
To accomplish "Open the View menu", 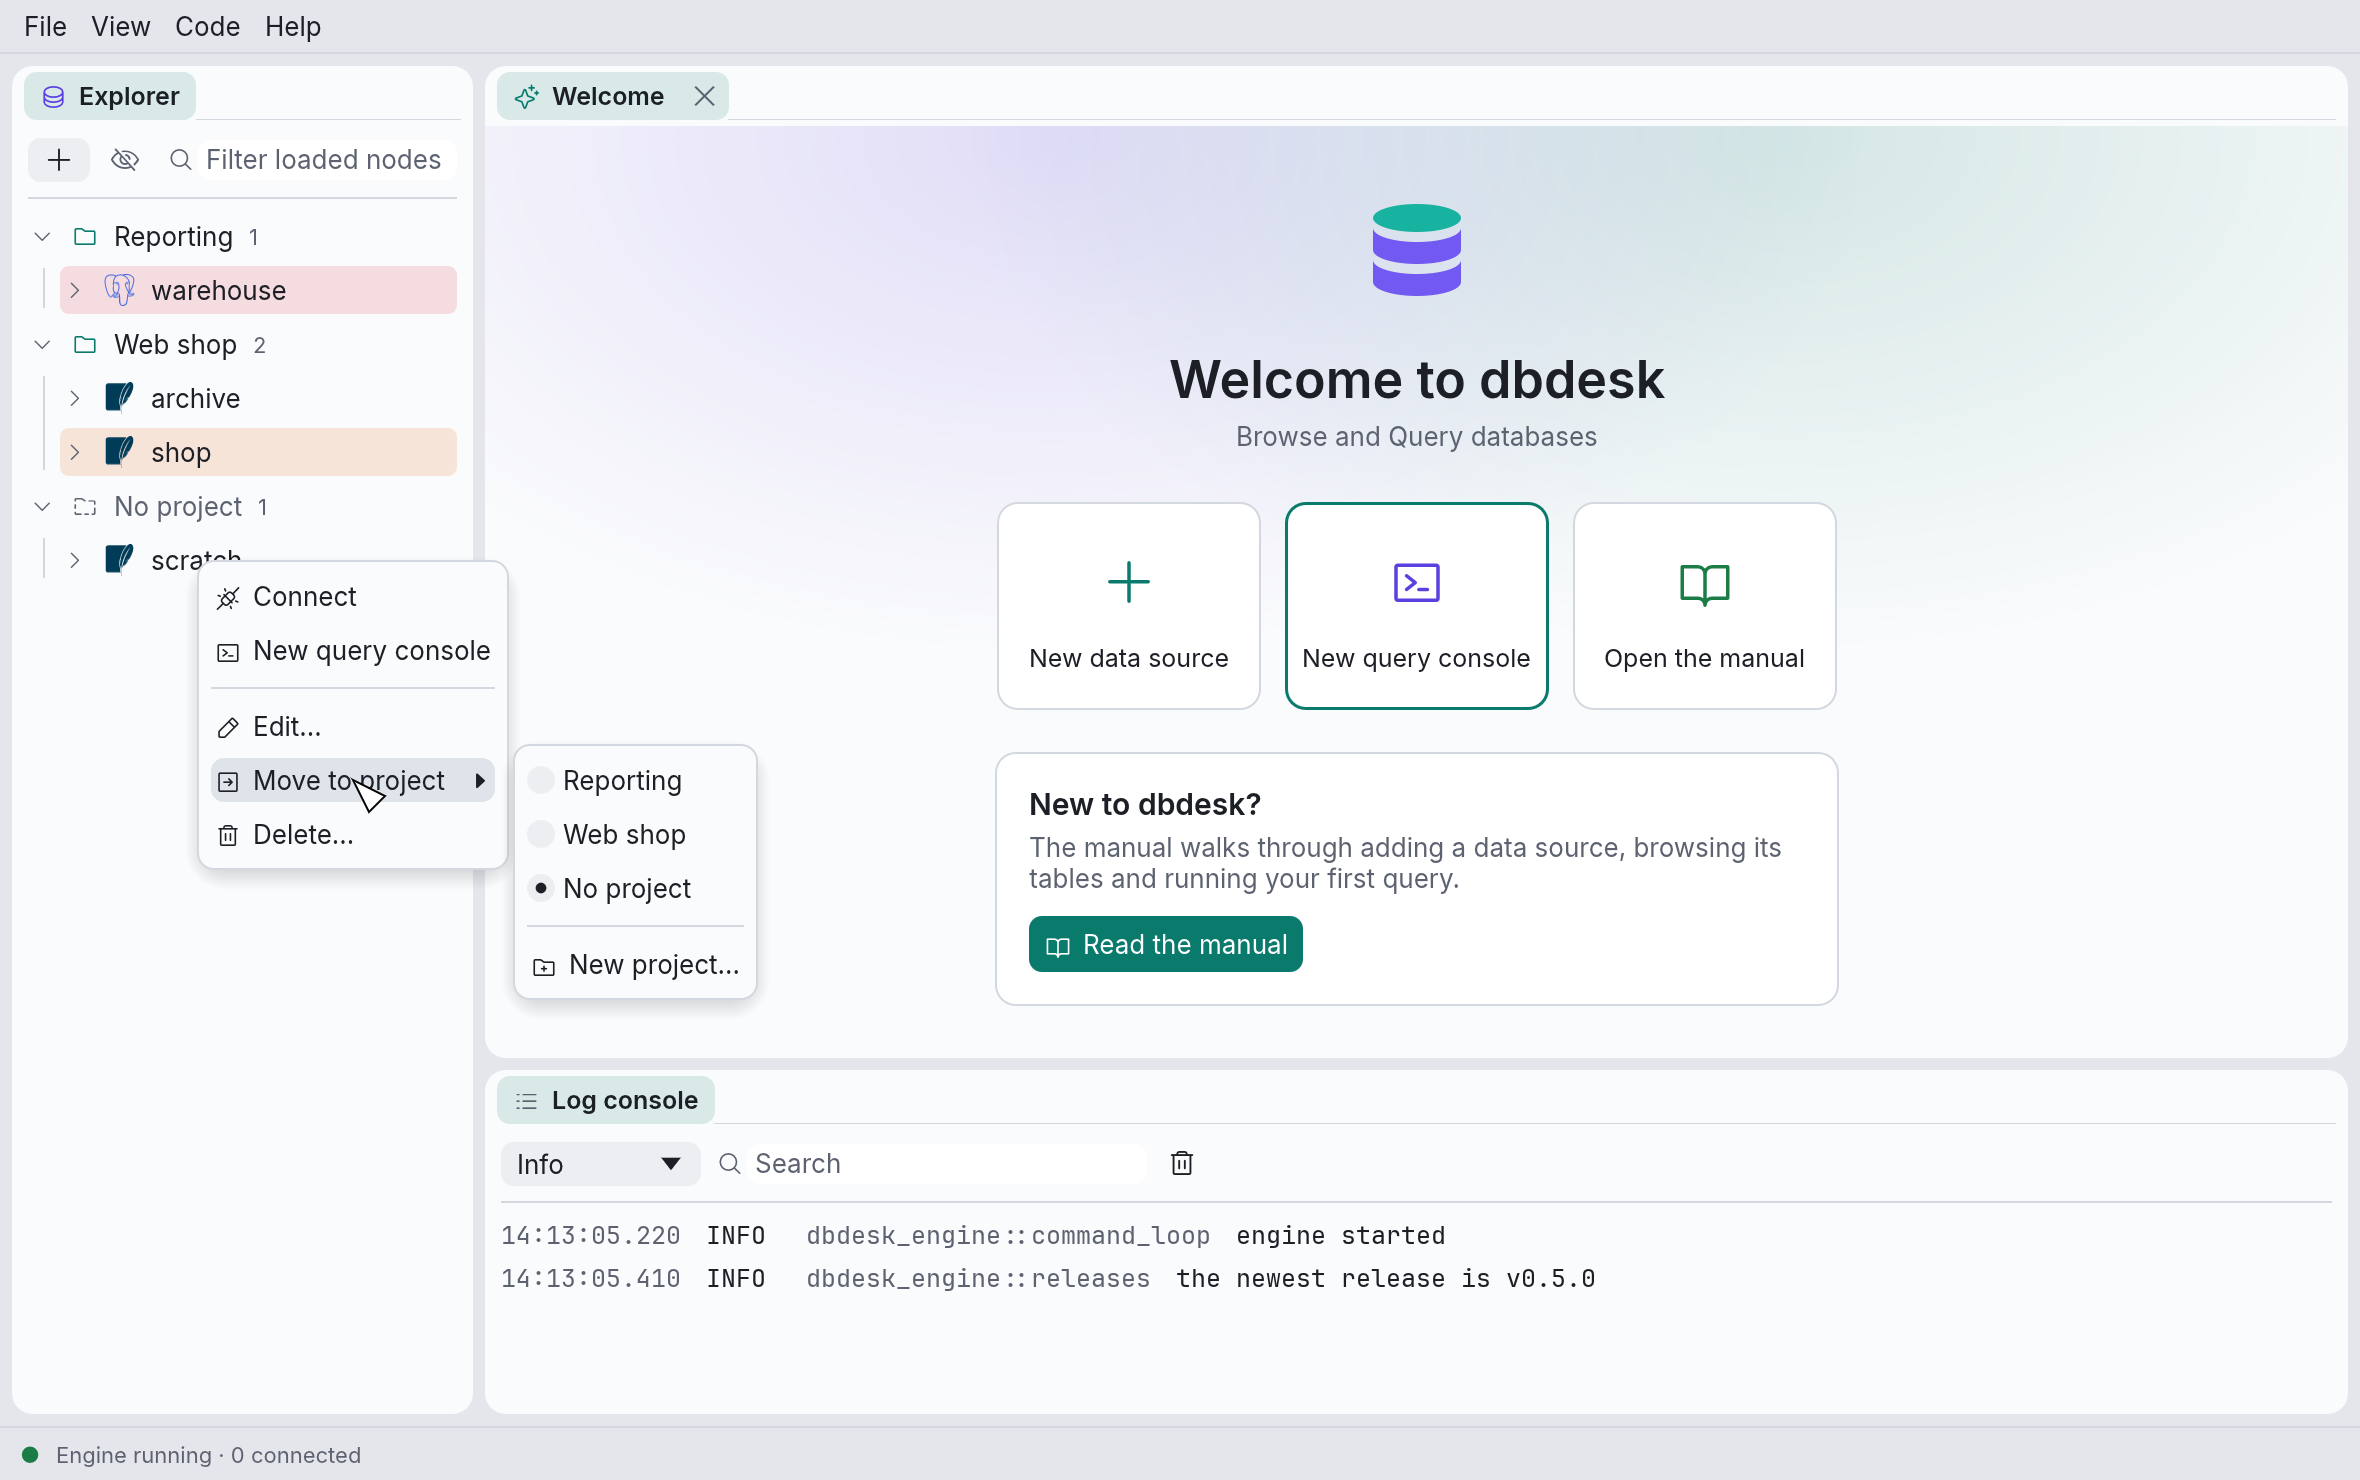I will pos(120,26).
